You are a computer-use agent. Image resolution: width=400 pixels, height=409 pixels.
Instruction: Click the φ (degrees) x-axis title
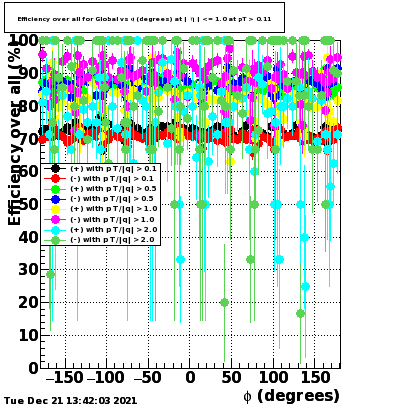point(292,396)
